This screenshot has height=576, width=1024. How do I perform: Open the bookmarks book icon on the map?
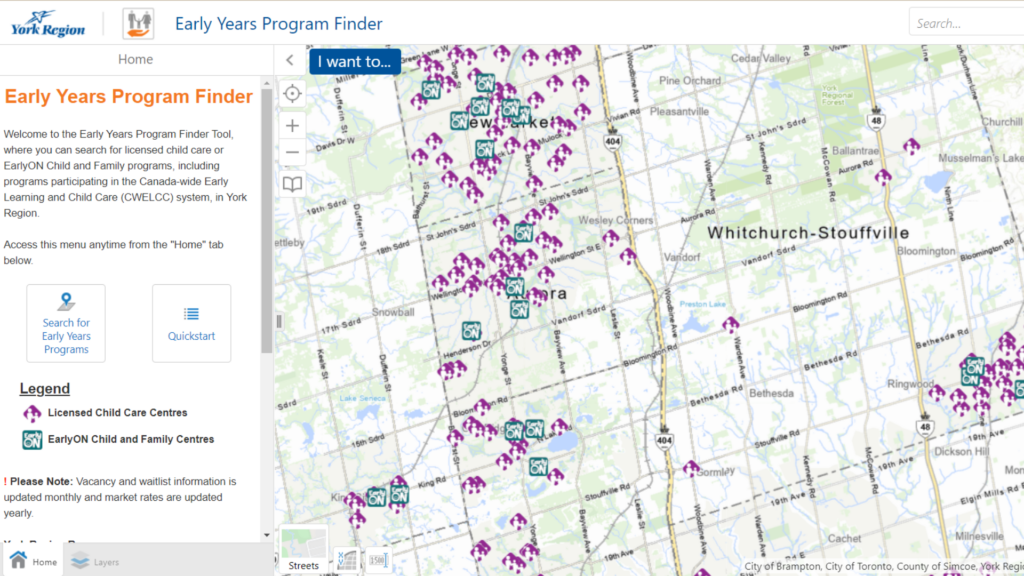click(x=292, y=184)
